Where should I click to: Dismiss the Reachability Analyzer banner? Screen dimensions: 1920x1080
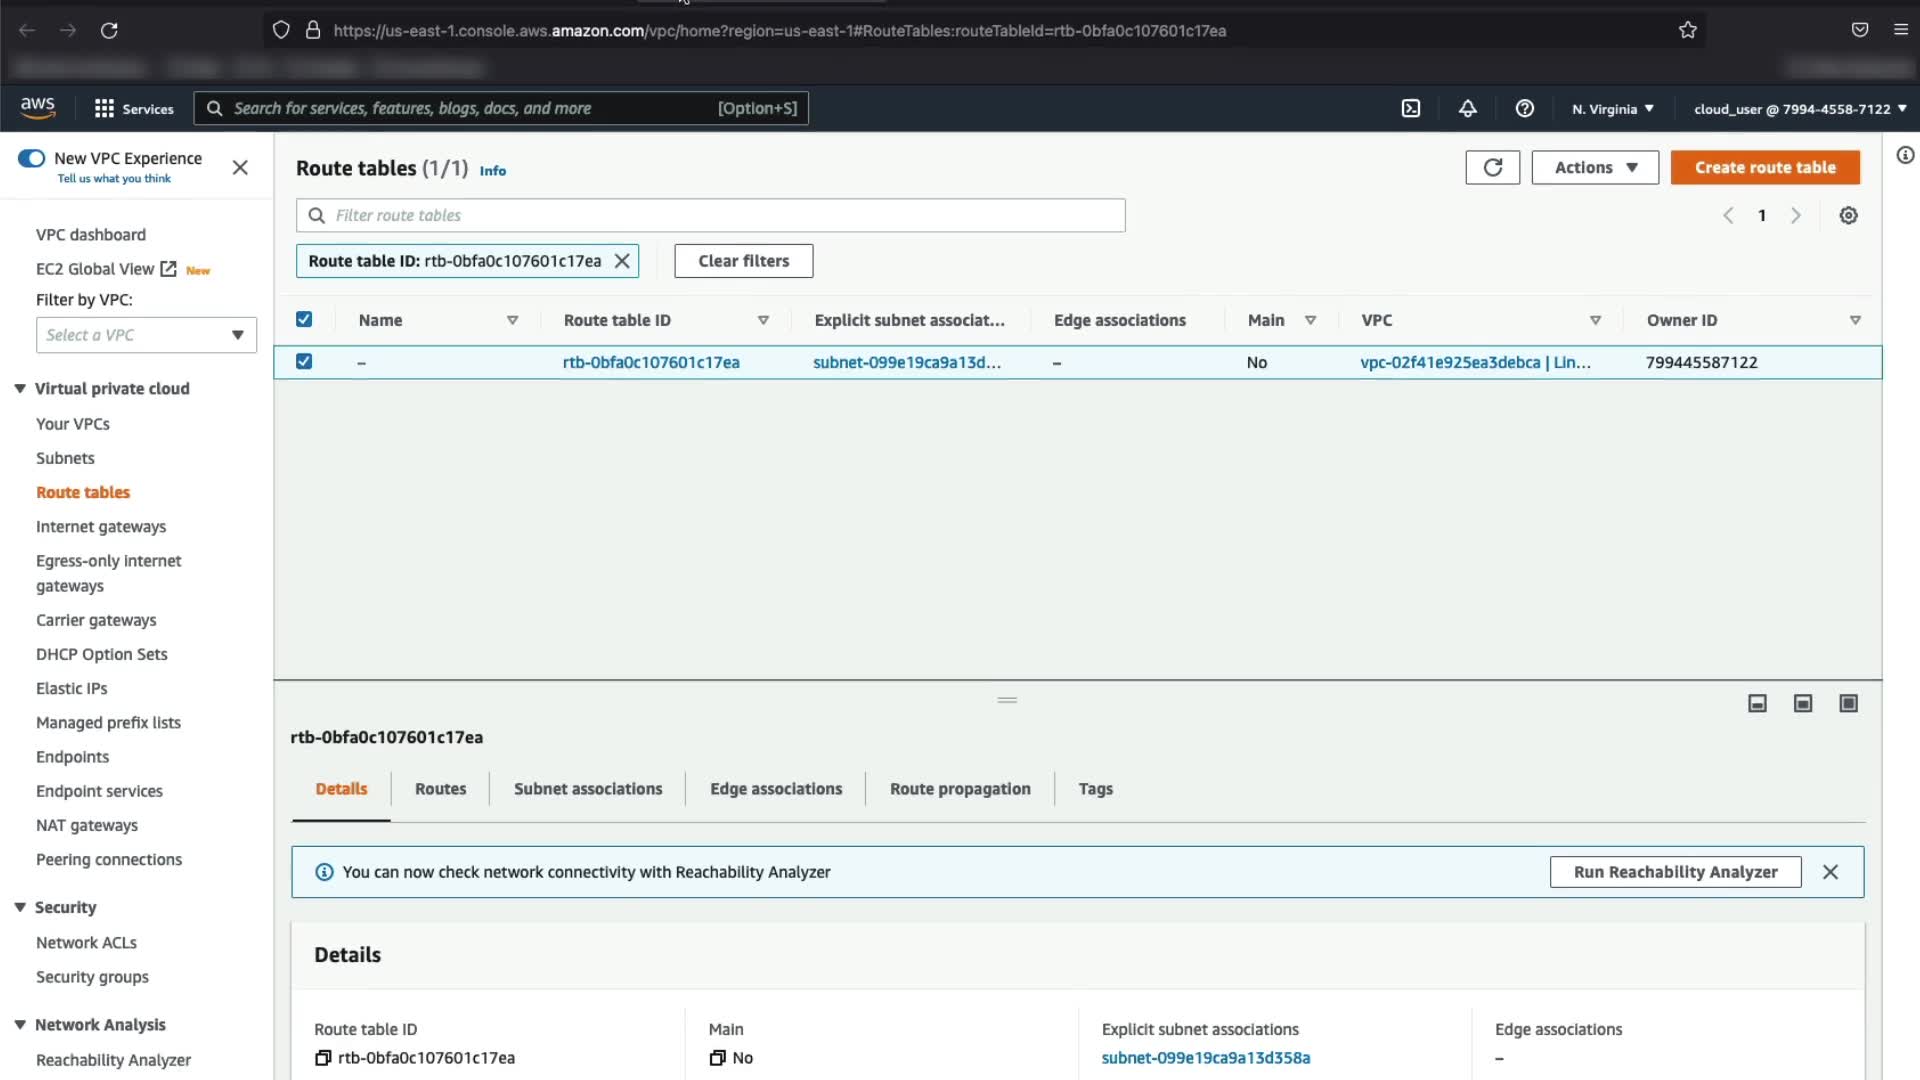pos(1830,872)
